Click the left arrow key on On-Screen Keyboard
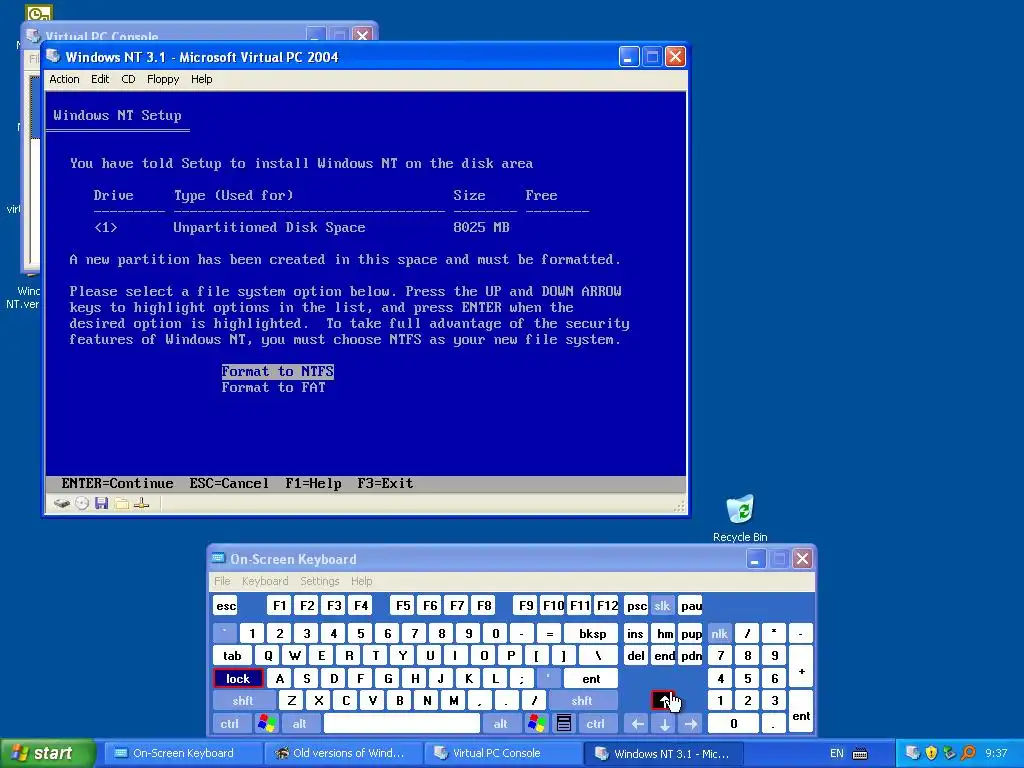Image resolution: width=1024 pixels, height=768 pixels. coord(637,724)
